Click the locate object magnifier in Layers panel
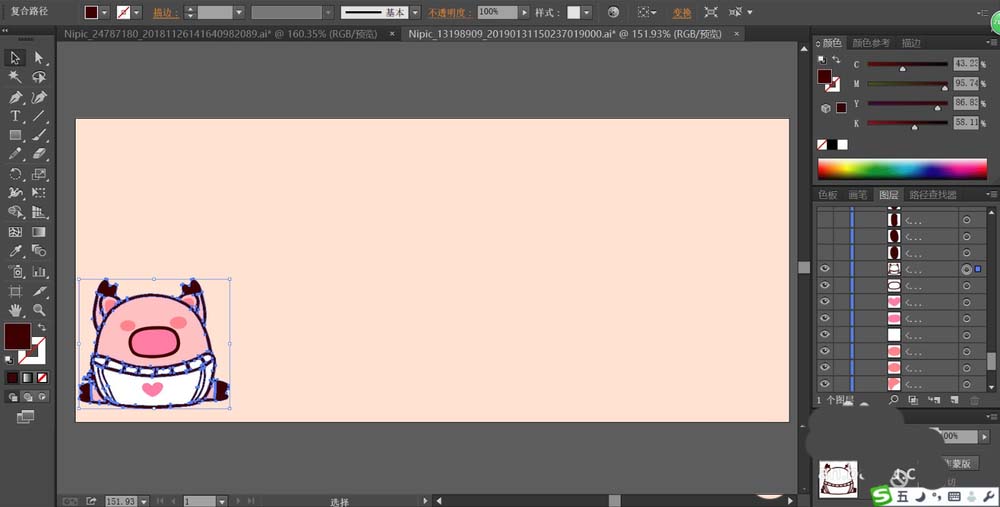1000x507 pixels. click(893, 400)
